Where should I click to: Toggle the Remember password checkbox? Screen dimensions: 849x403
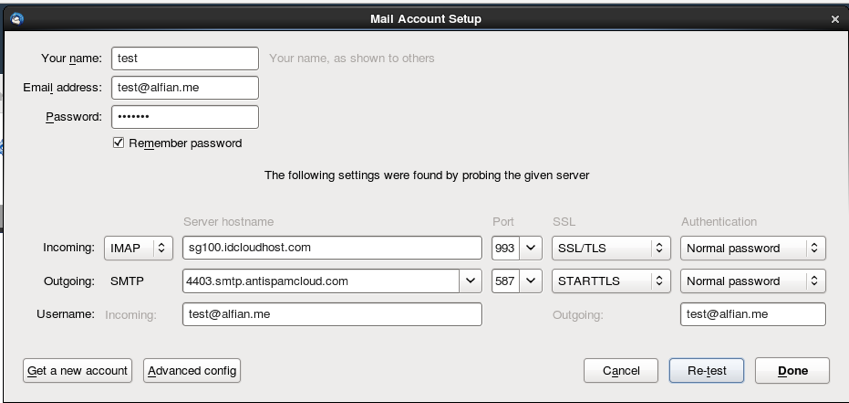click(x=119, y=143)
